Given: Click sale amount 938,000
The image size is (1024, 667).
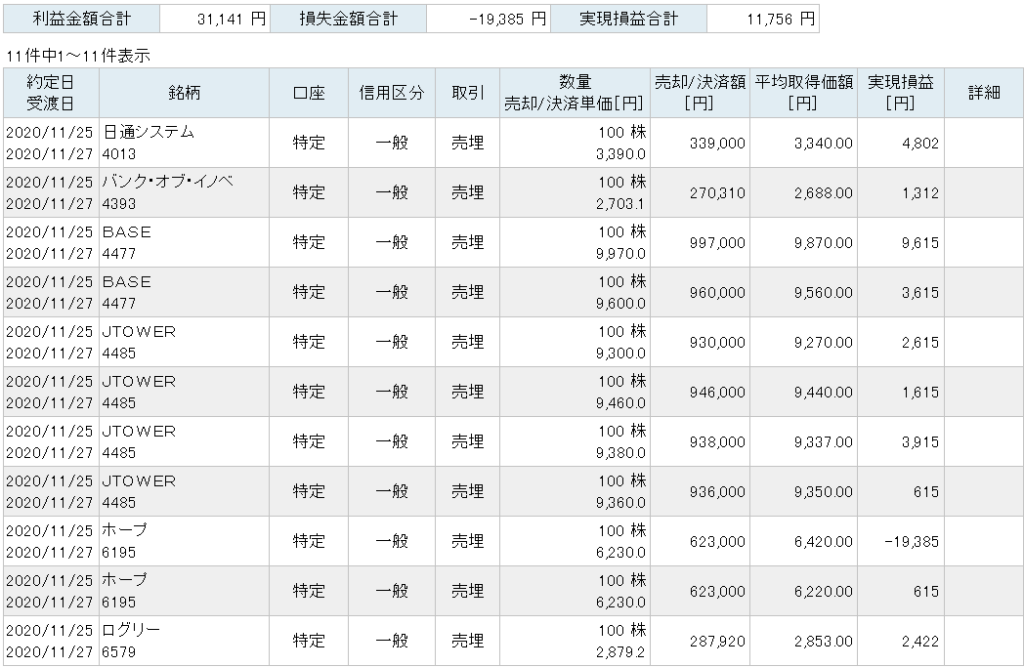Looking at the screenshot, I should [717, 442].
